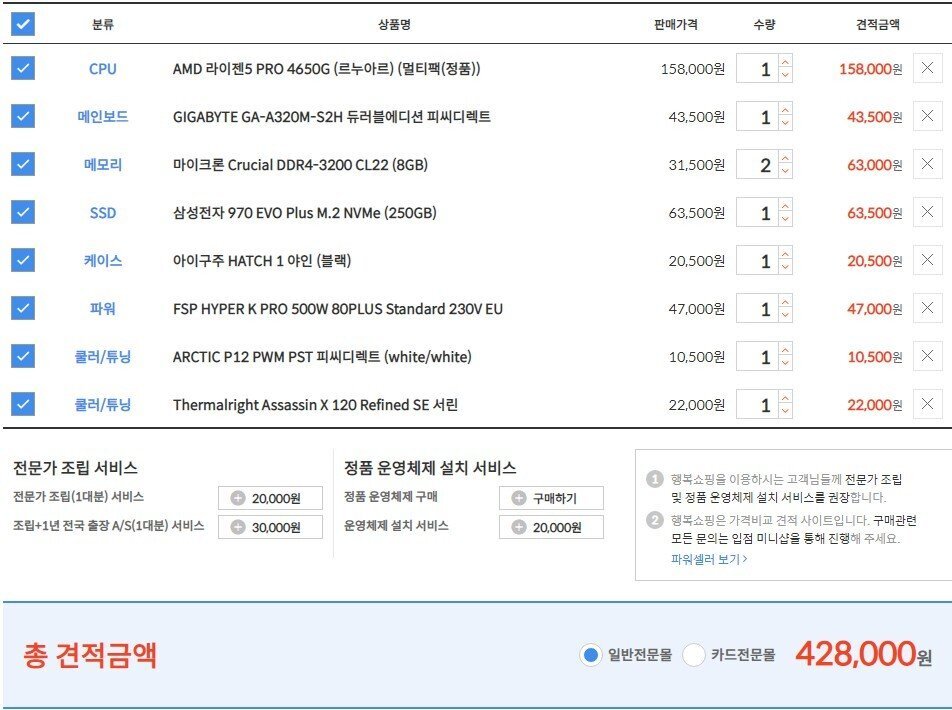The image size is (952, 710).
Task: Click plus icon for 운영체제 설치 20,000원
Action: (518, 527)
